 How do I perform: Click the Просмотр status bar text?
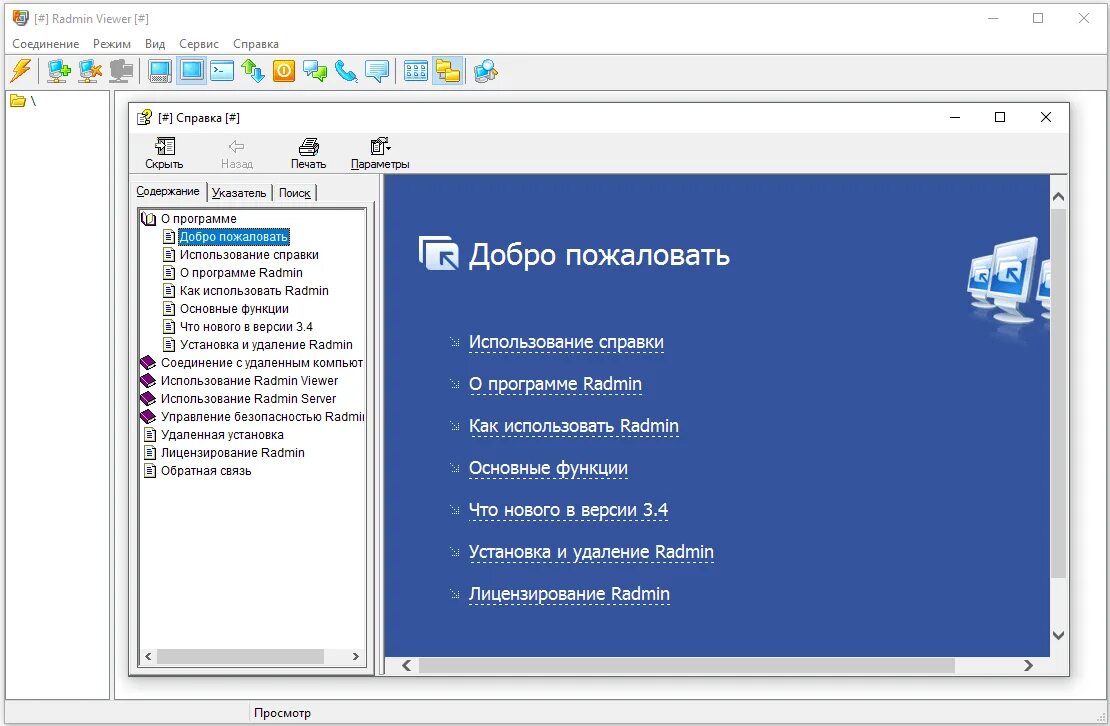coord(282,713)
